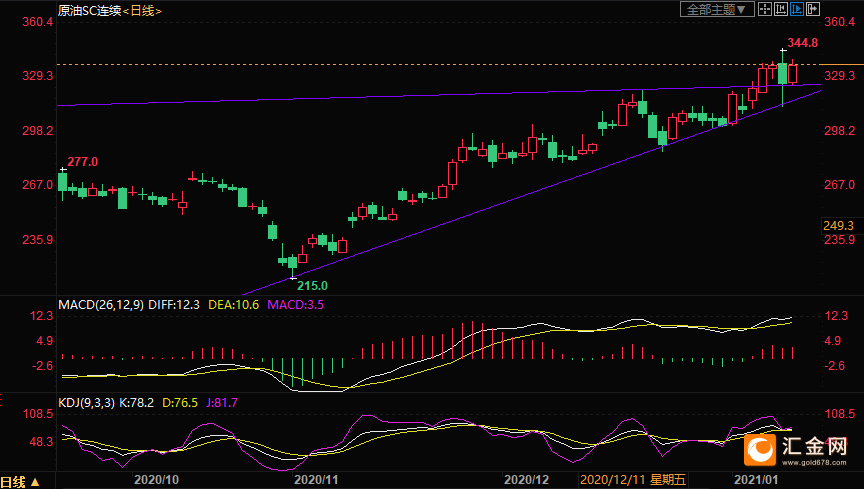Click the 277.0 price label
This screenshot has height=489, width=864.
[x=83, y=162]
